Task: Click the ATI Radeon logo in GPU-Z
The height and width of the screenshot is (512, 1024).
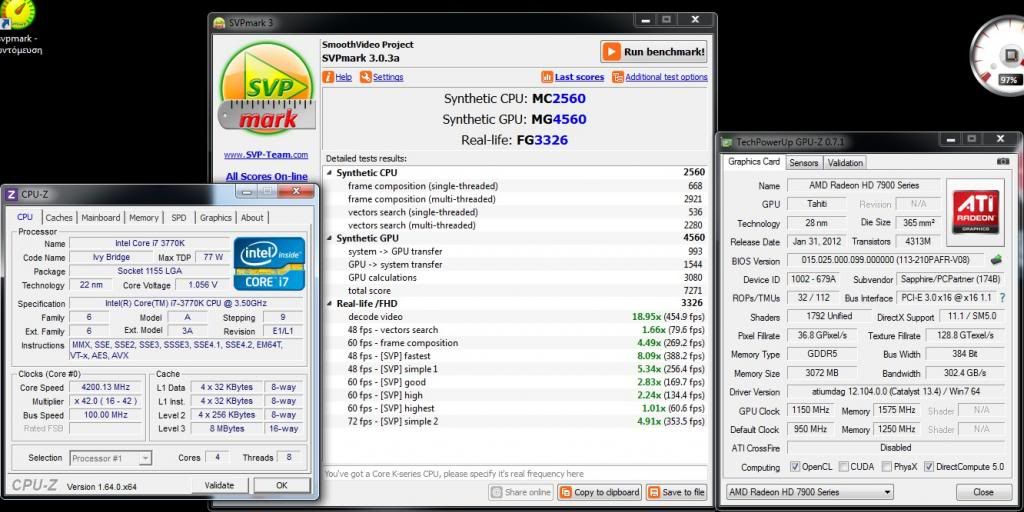Action: 975,212
